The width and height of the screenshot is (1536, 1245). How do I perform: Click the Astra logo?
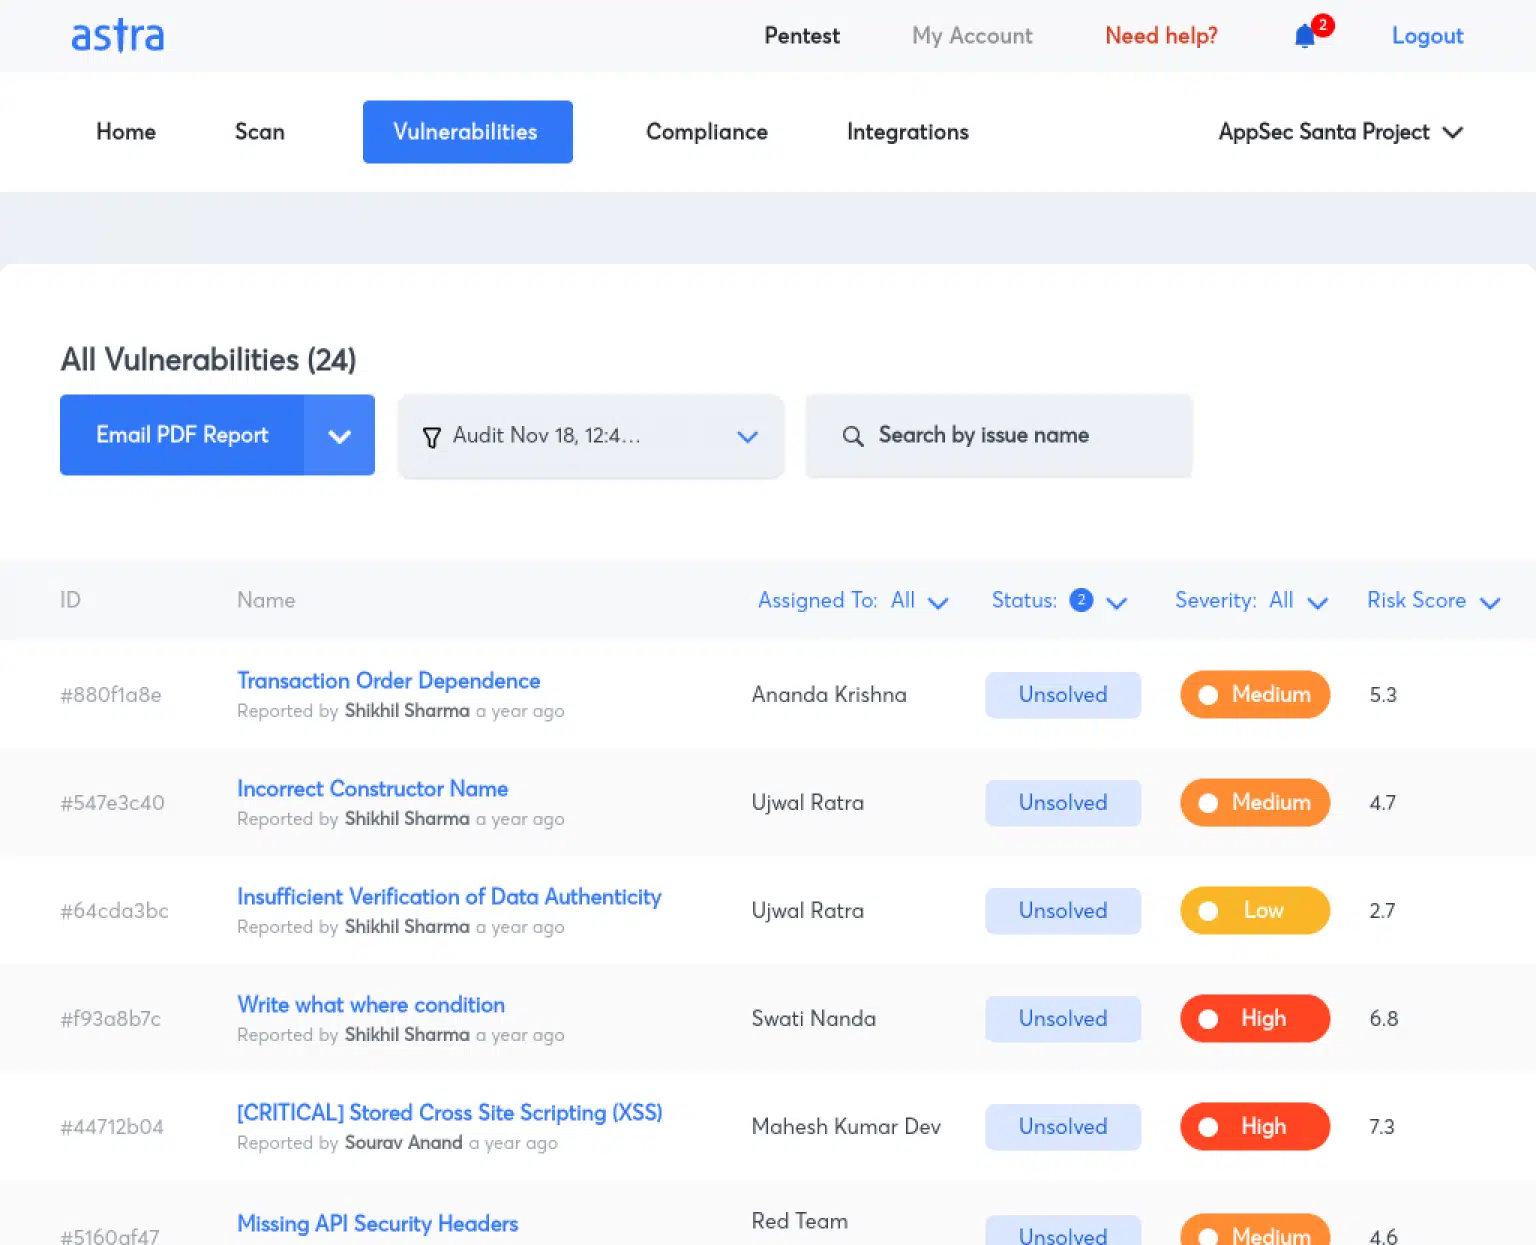click(117, 35)
